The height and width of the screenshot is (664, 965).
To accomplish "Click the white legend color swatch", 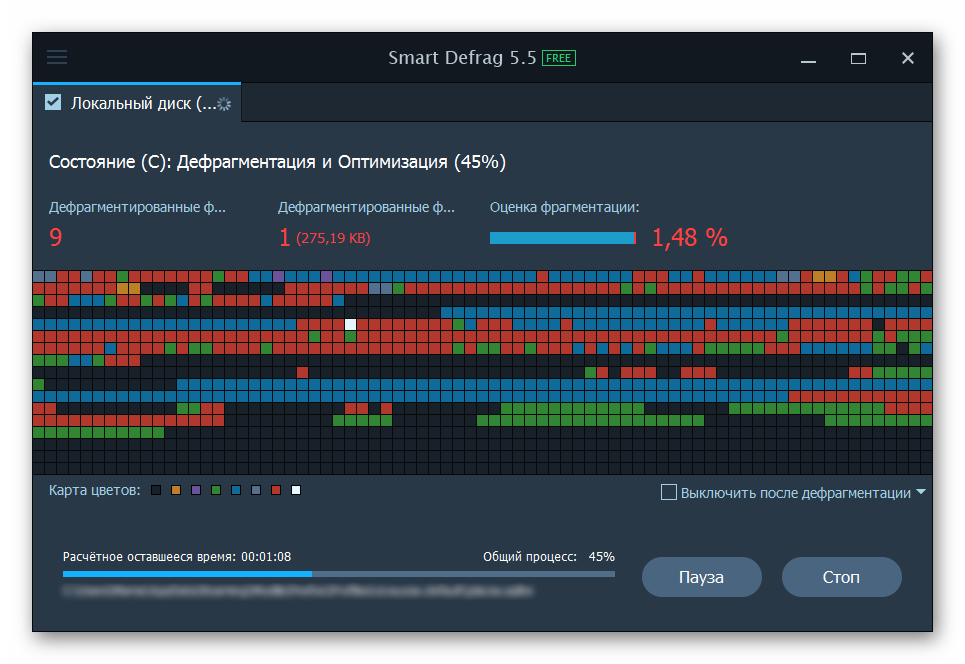I will tap(296, 490).
